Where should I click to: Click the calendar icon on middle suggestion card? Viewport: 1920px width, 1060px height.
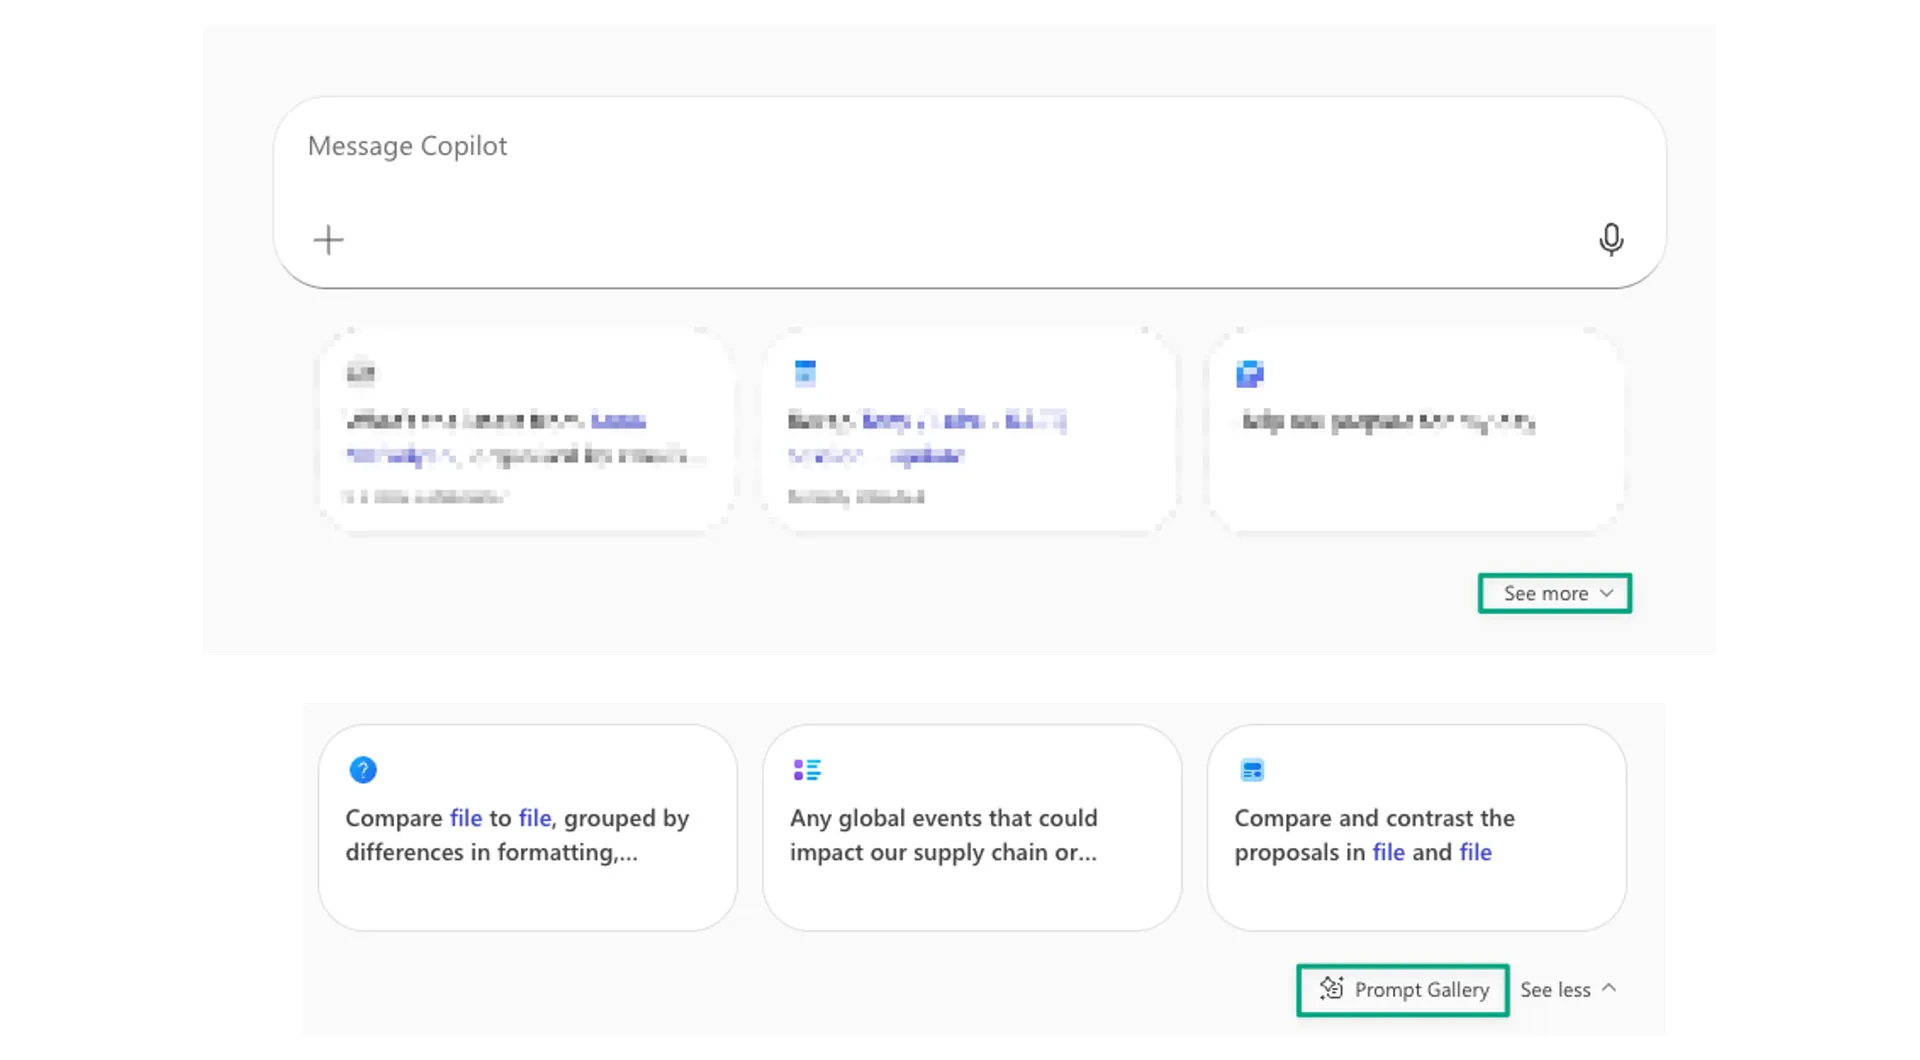[x=806, y=372]
